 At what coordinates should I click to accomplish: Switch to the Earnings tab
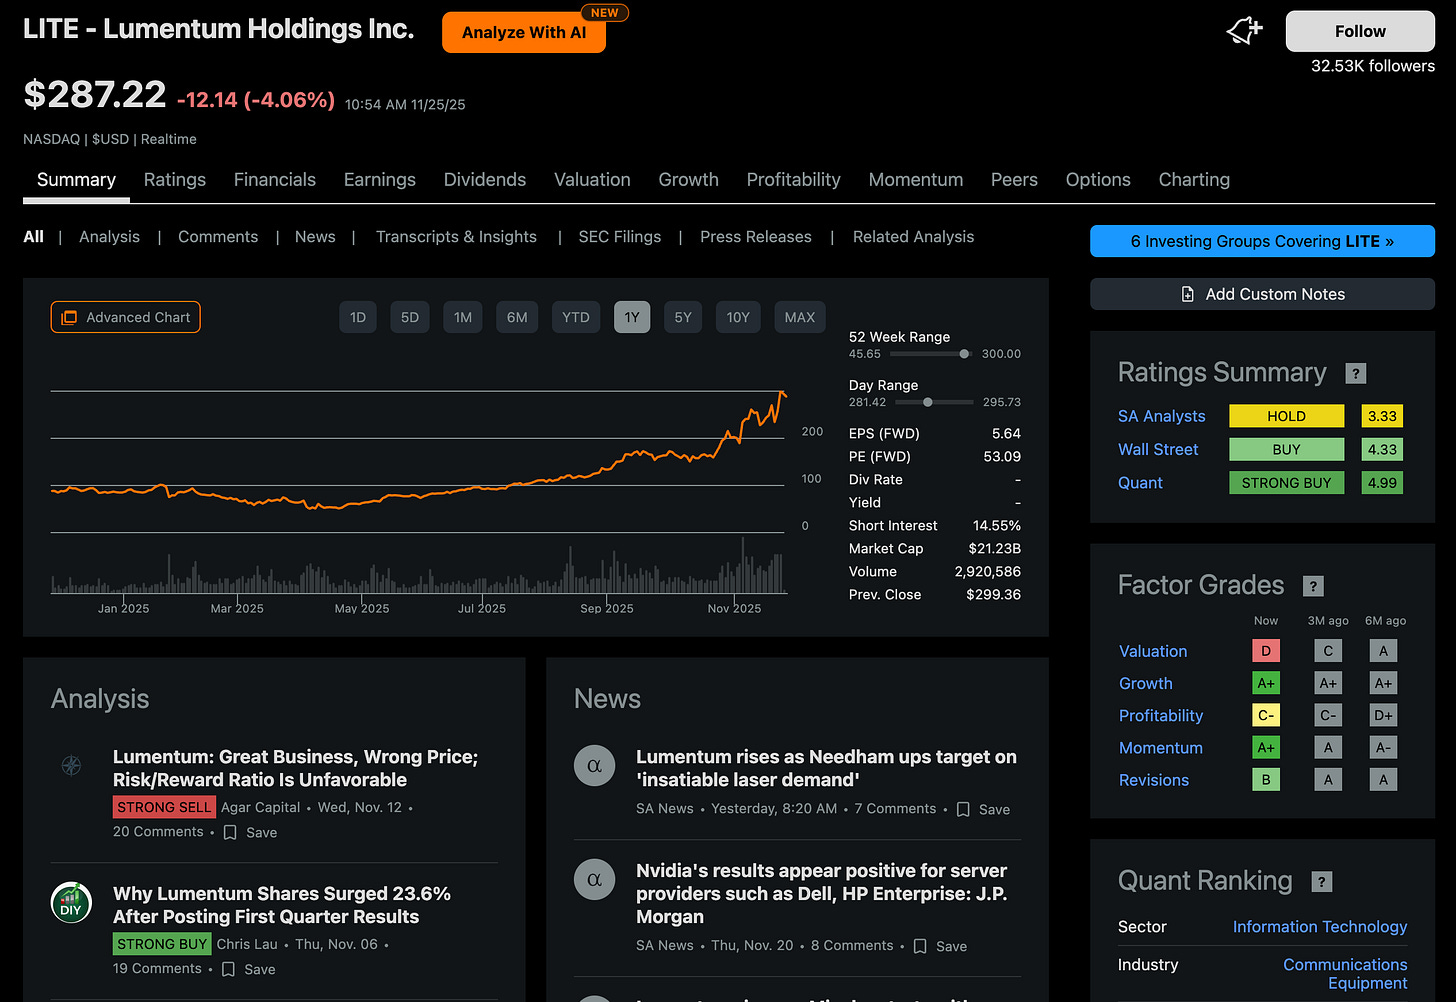point(380,180)
